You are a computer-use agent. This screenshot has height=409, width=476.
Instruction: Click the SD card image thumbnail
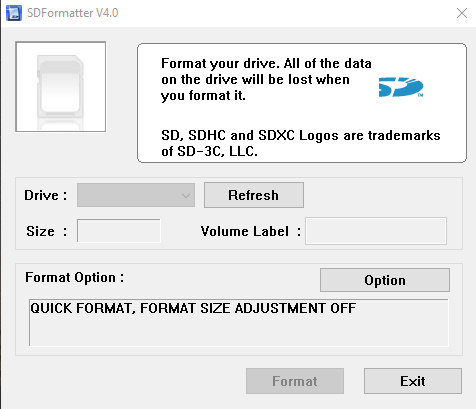(61, 87)
